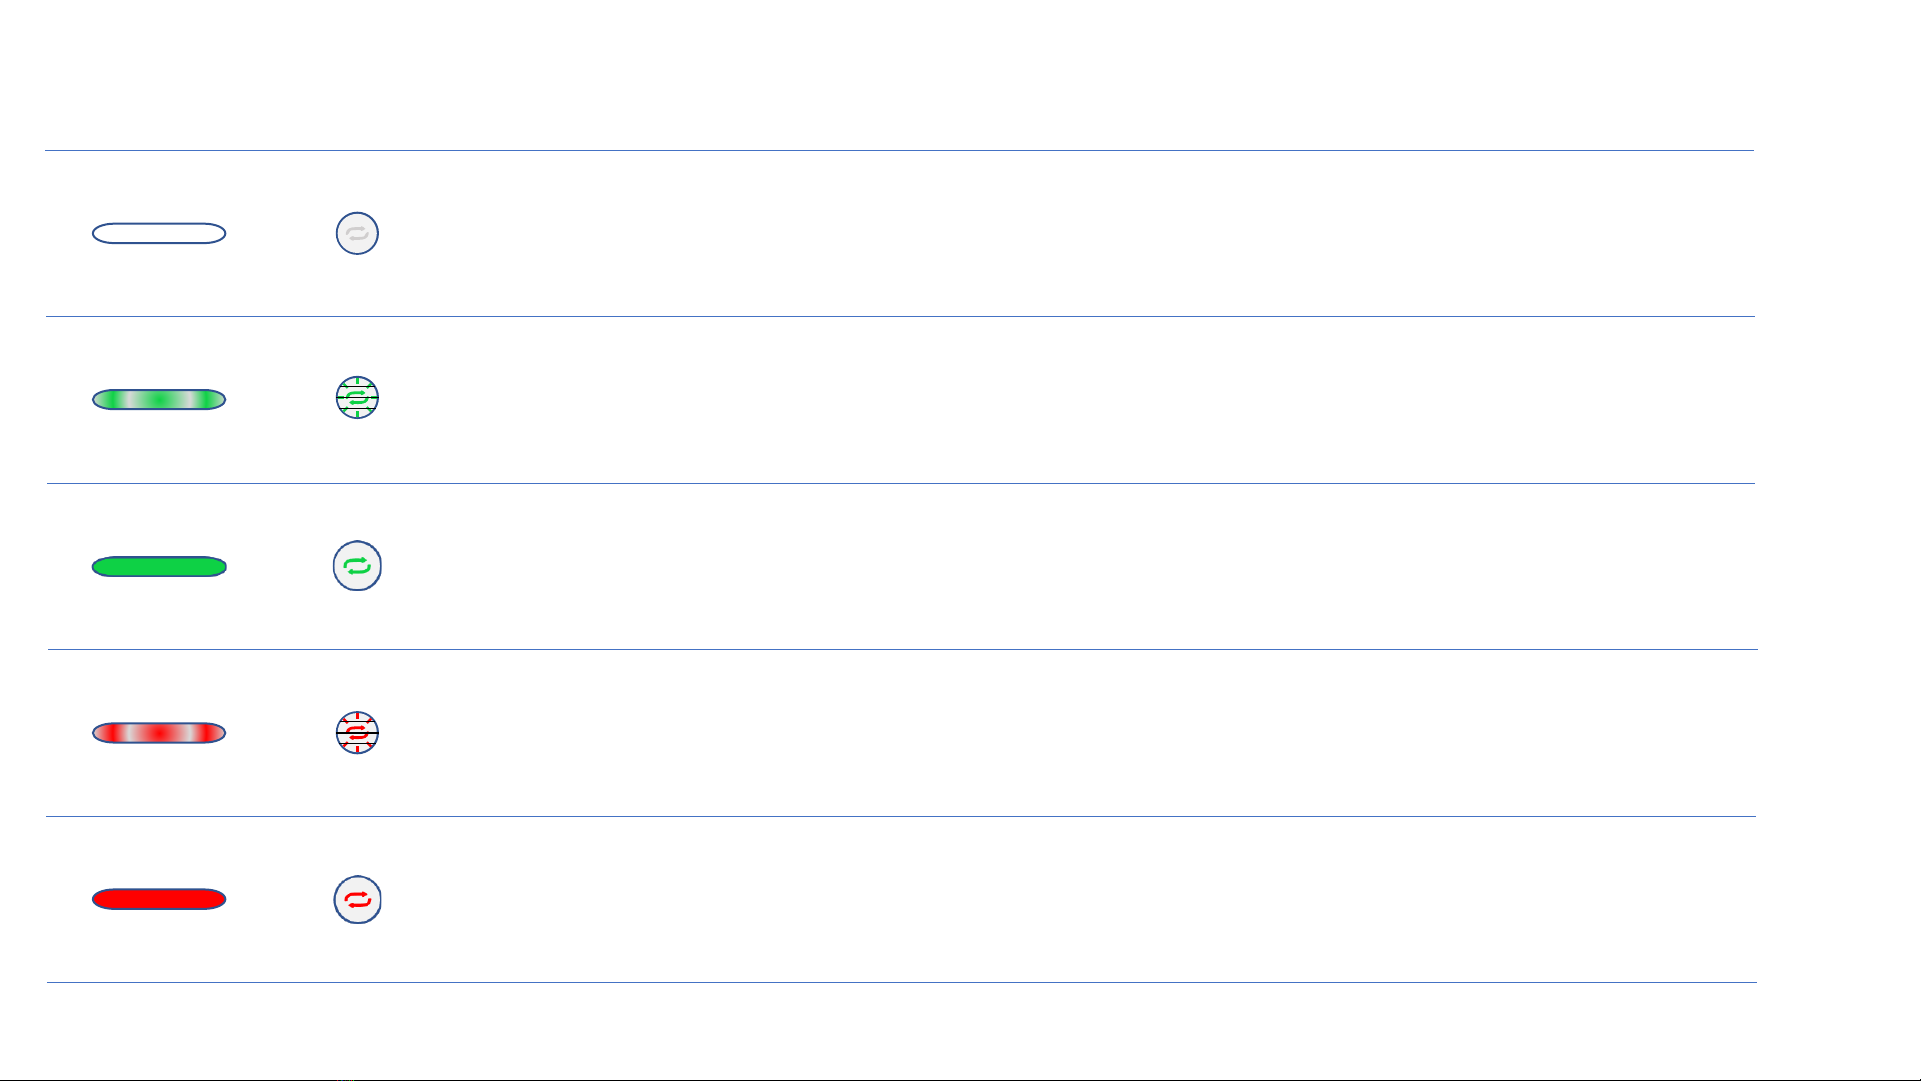Choose the green-and-white striped pill indicator
The height and width of the screenshot is (1081, 1921).
click(x=159, y=400)
